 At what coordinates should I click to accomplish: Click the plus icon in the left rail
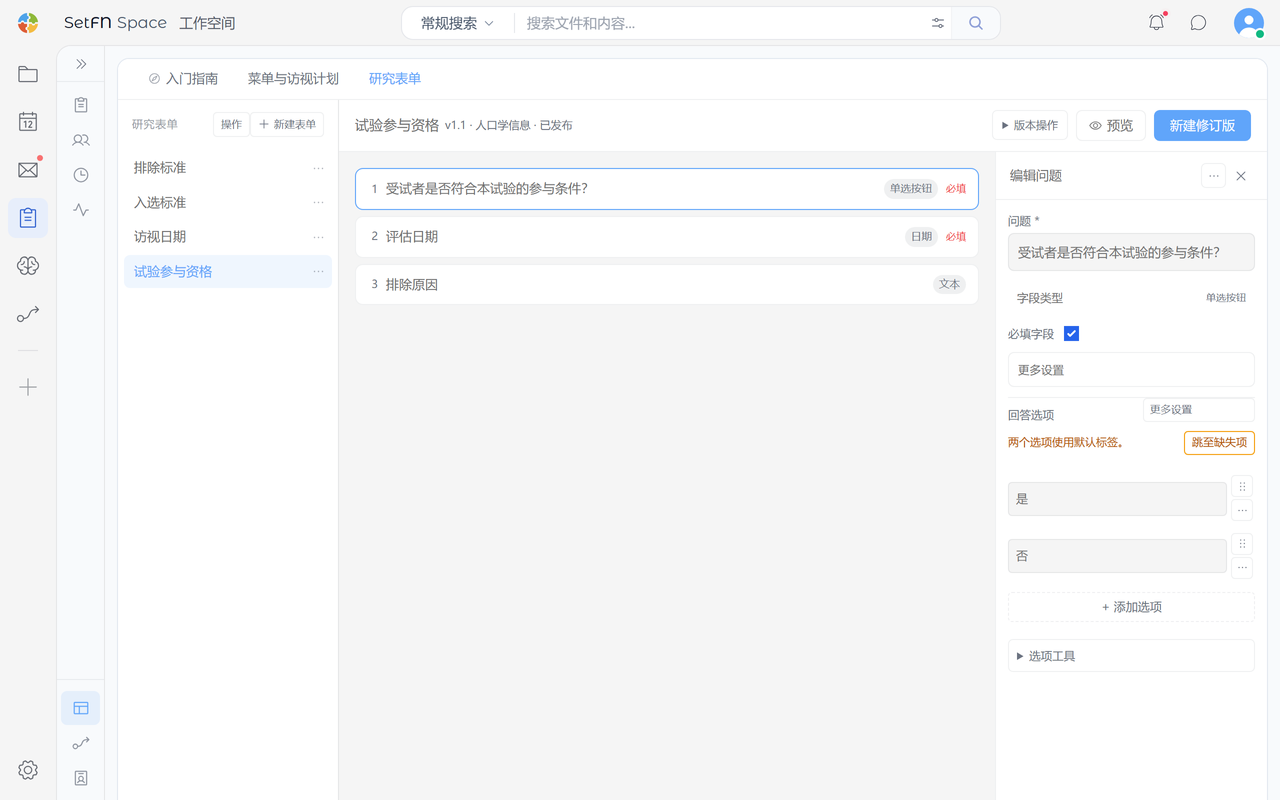click(28, 387)
